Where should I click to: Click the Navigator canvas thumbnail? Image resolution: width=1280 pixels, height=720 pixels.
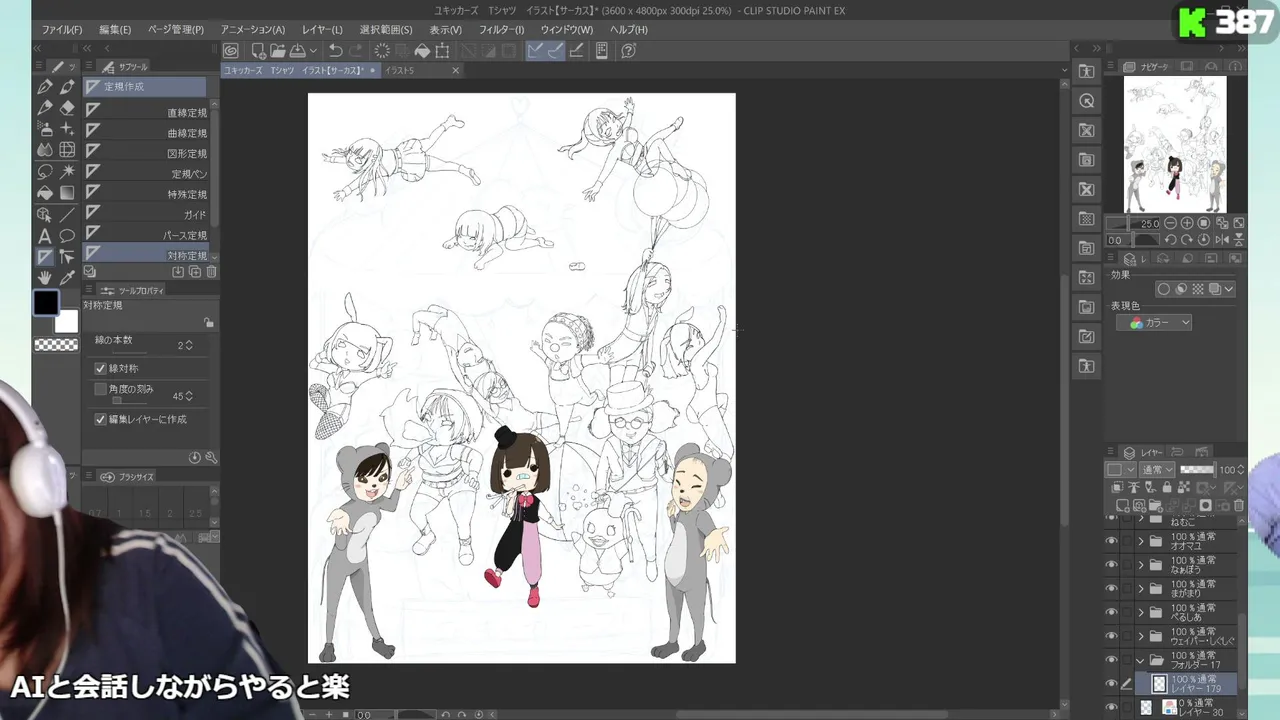(1175, 145)
